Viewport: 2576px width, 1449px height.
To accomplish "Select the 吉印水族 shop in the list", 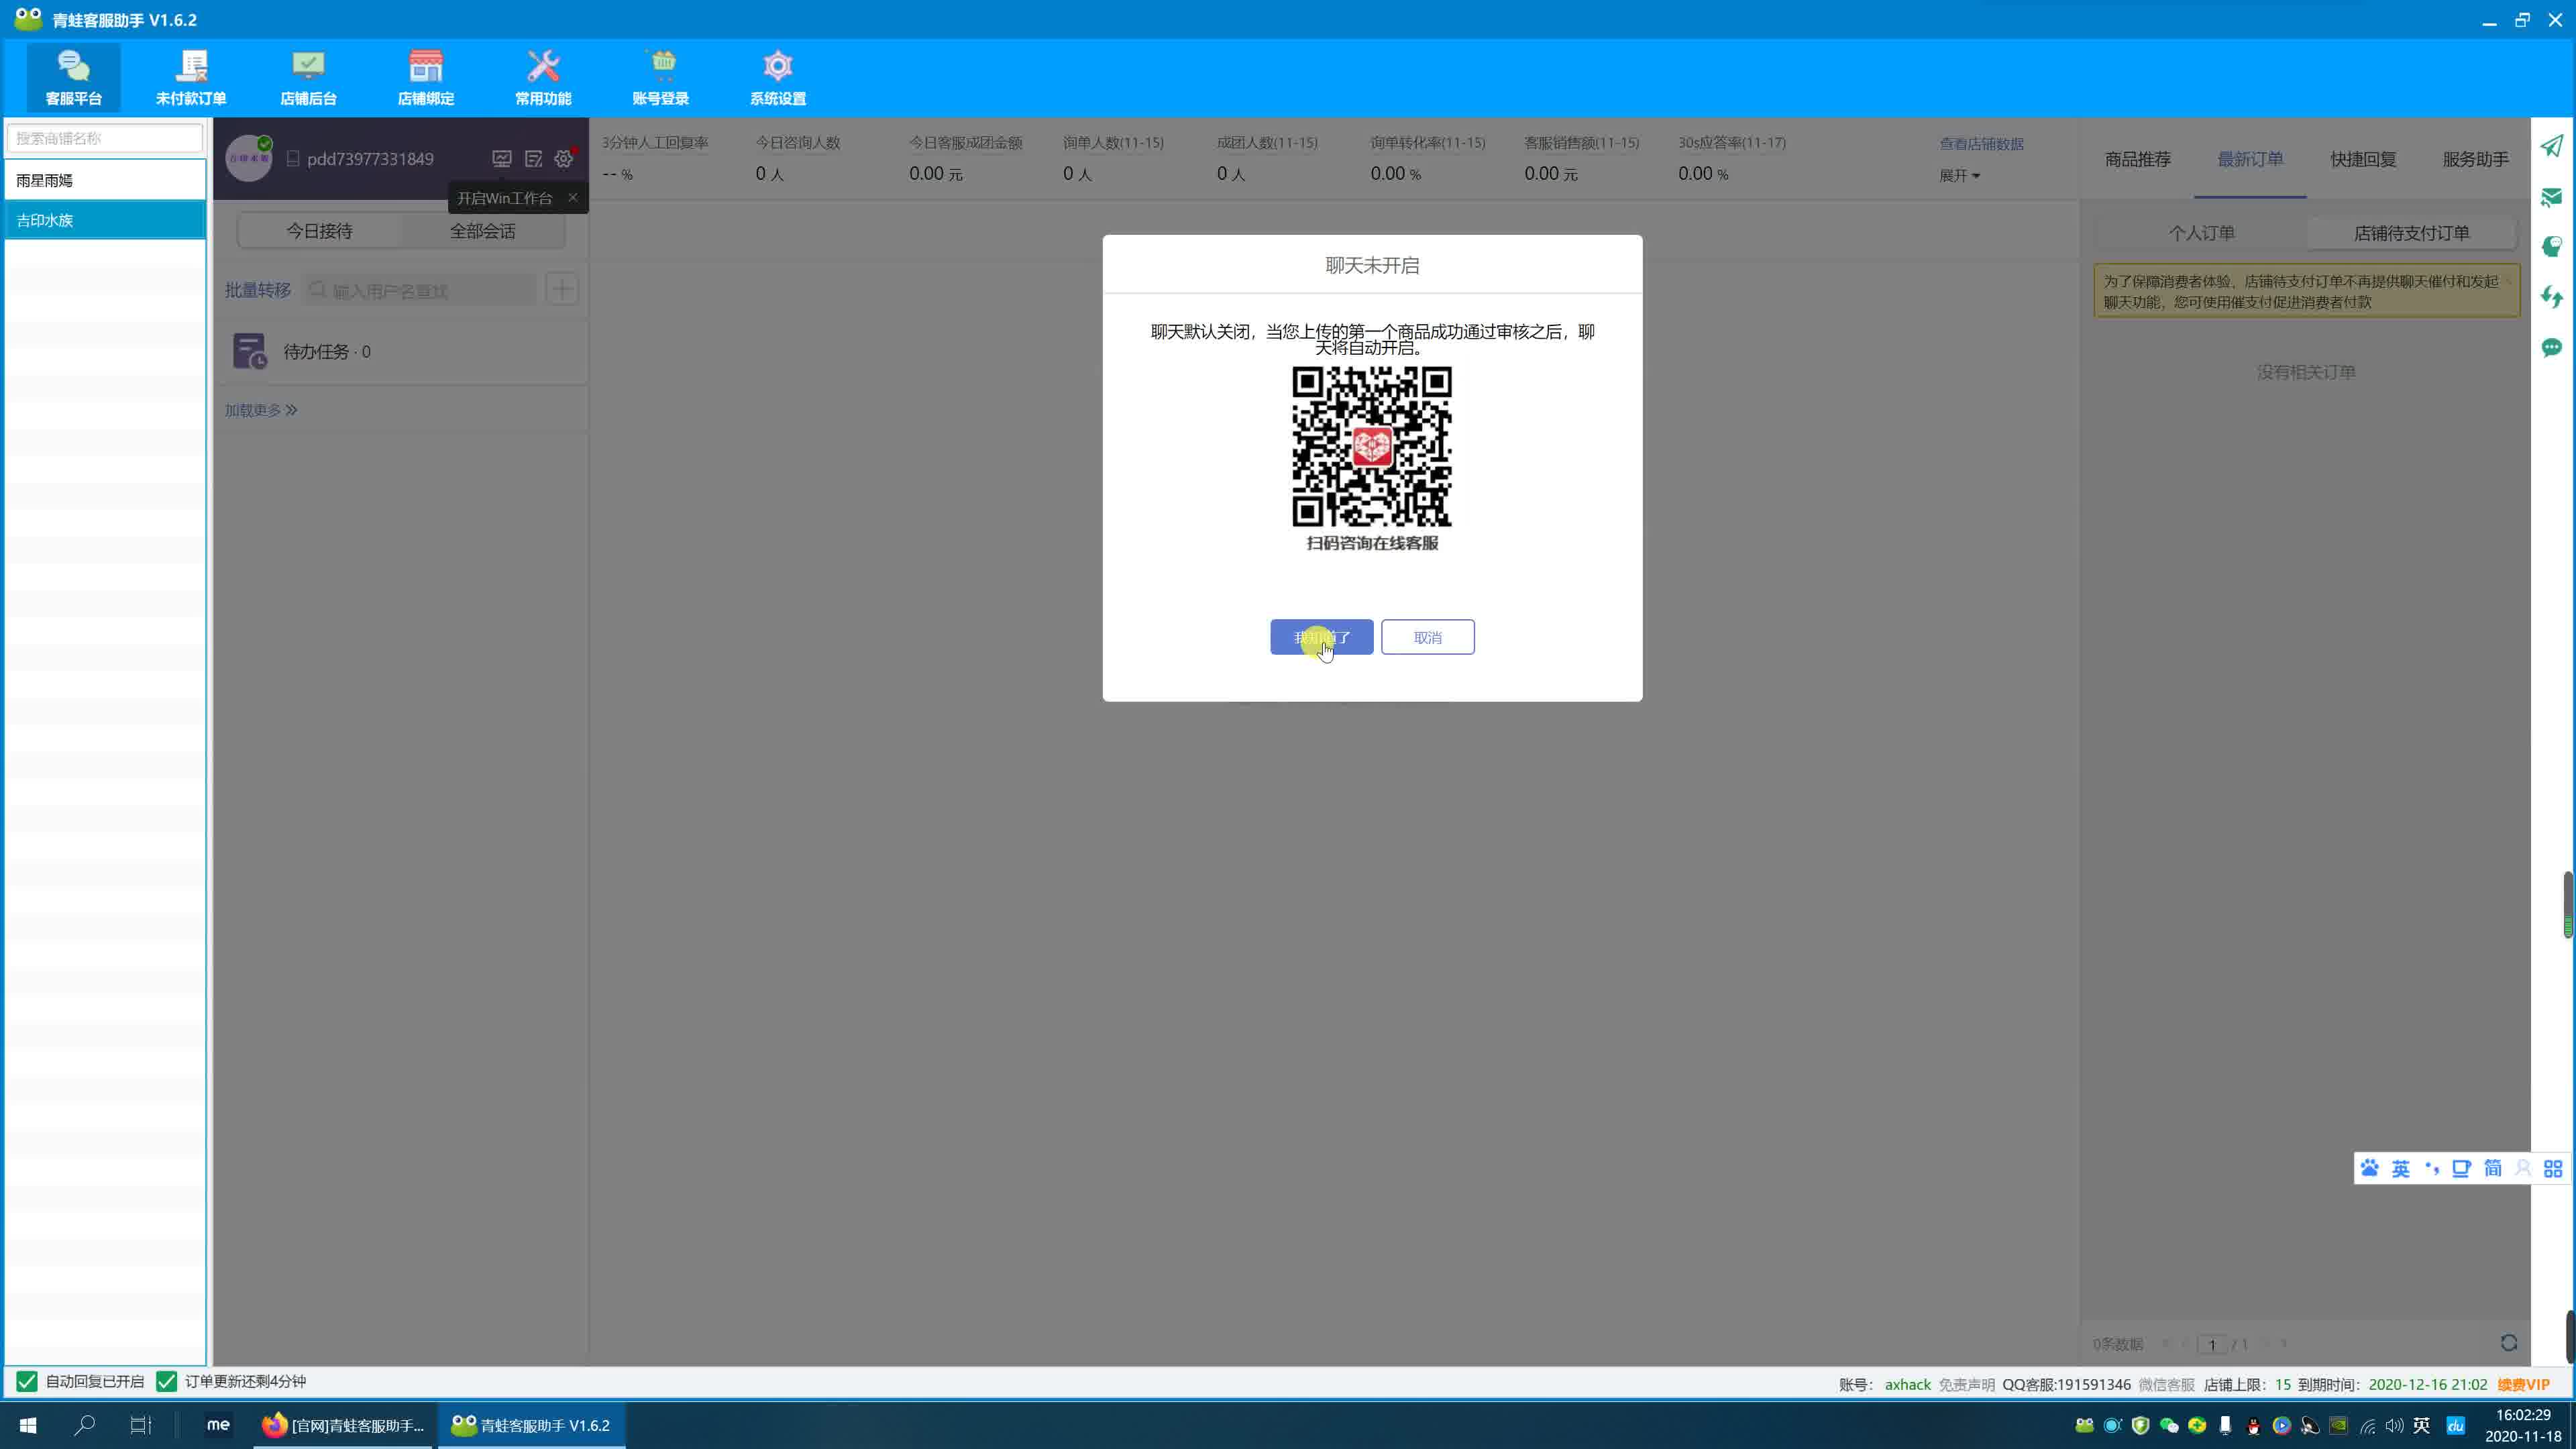I will tap(105, 220).
